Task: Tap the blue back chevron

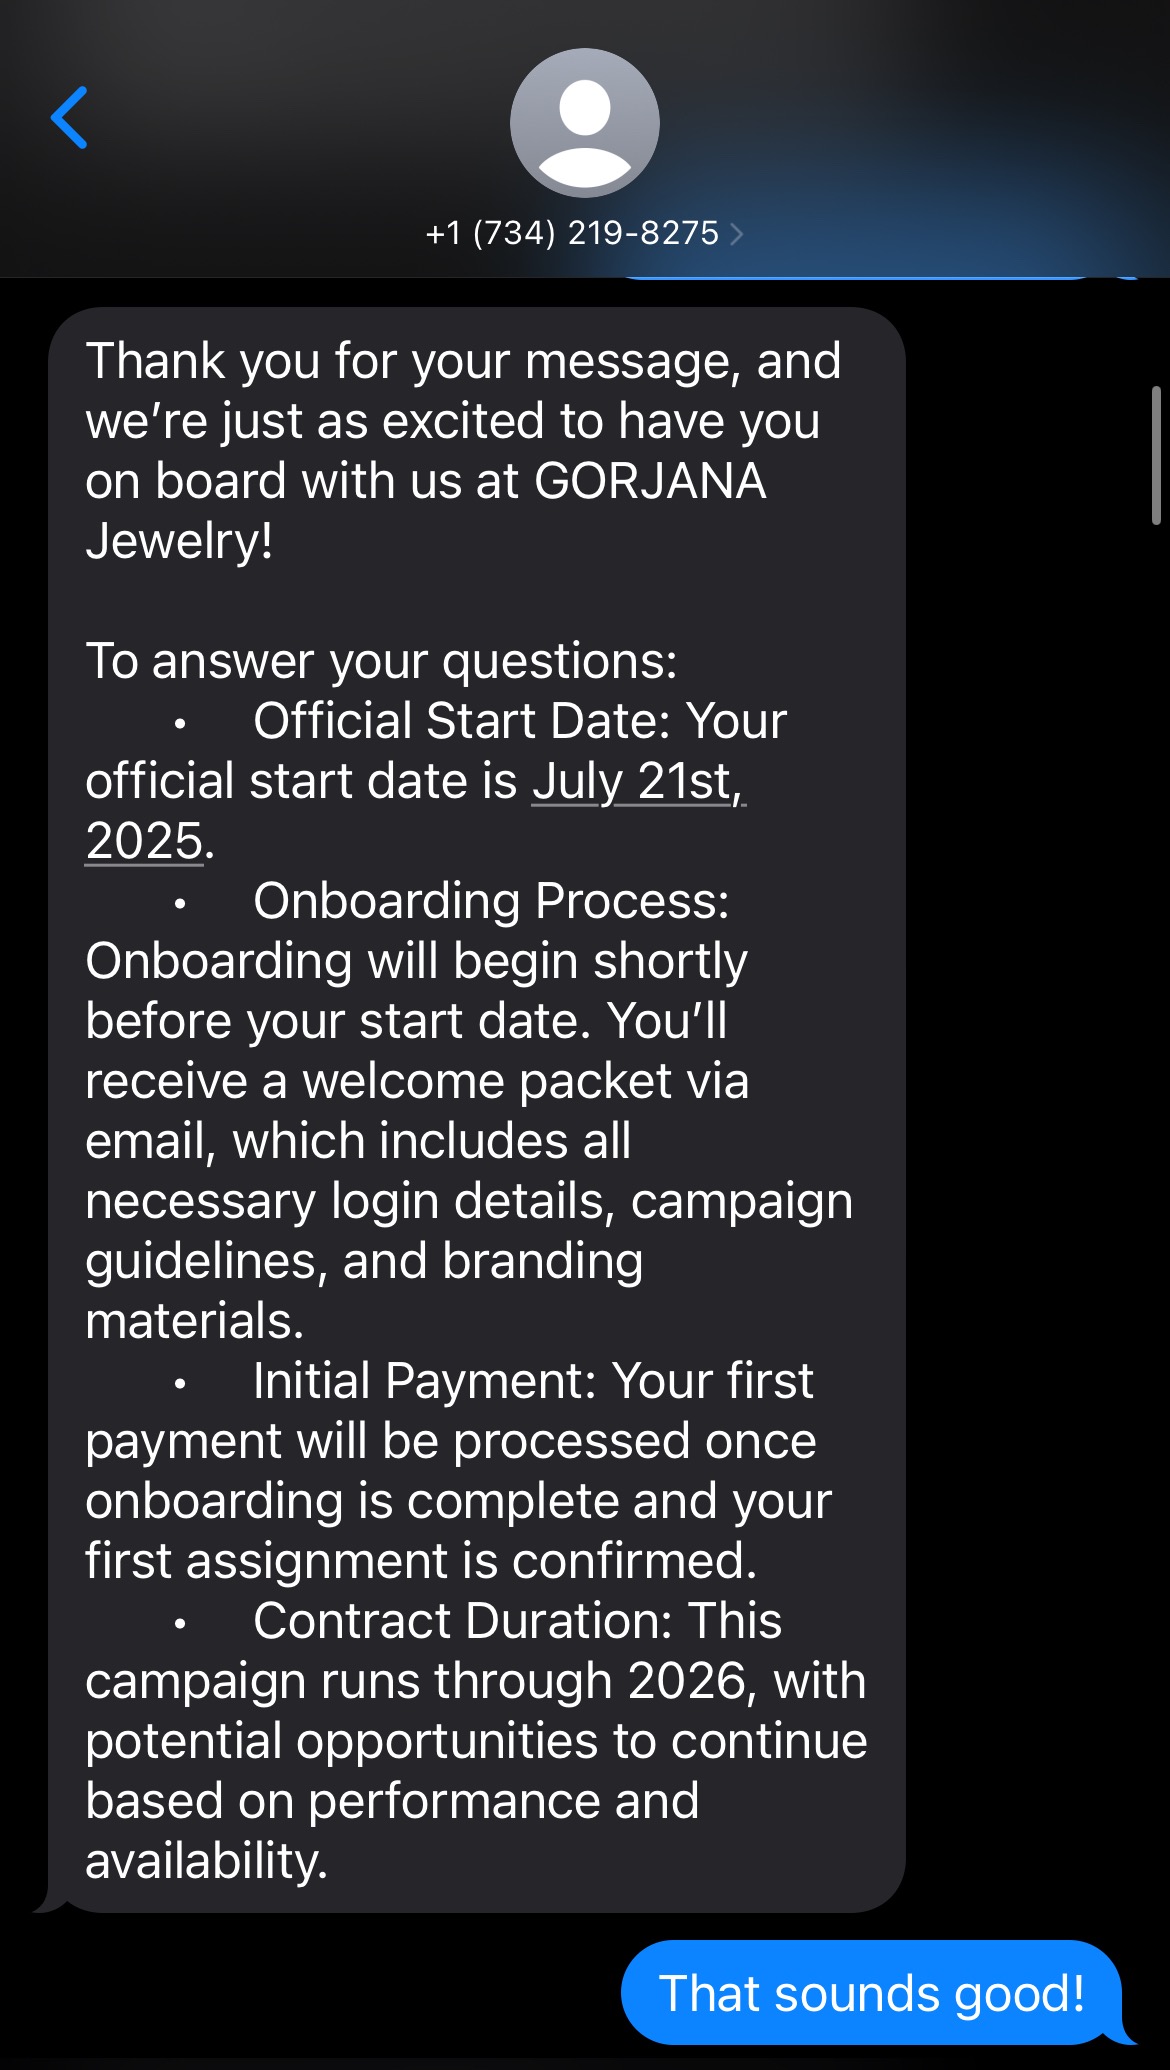Action: tap(70, 118)
